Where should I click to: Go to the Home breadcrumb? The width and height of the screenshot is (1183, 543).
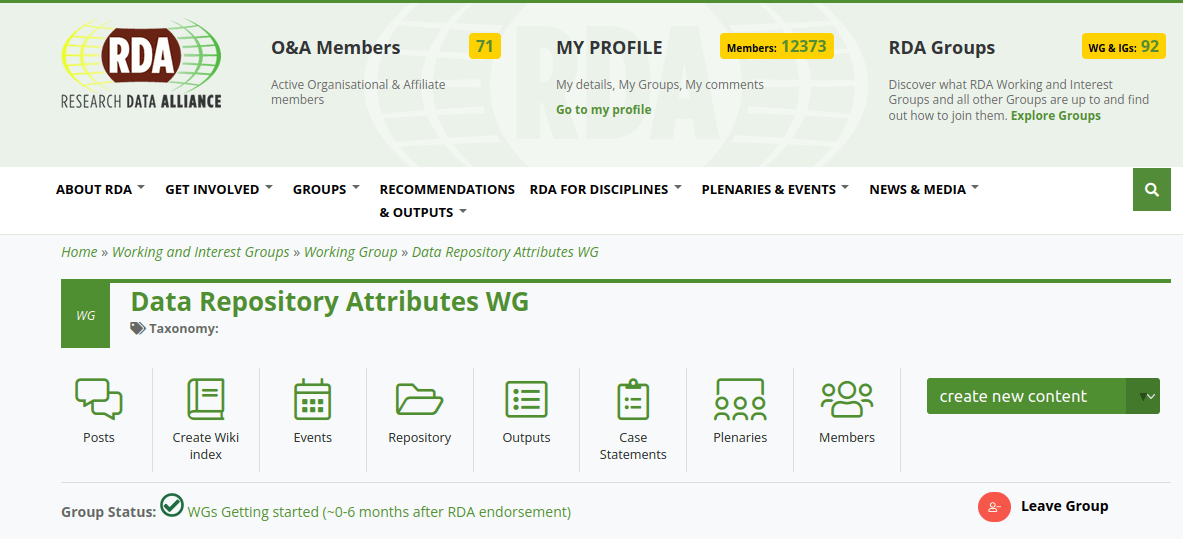point(79,252)
